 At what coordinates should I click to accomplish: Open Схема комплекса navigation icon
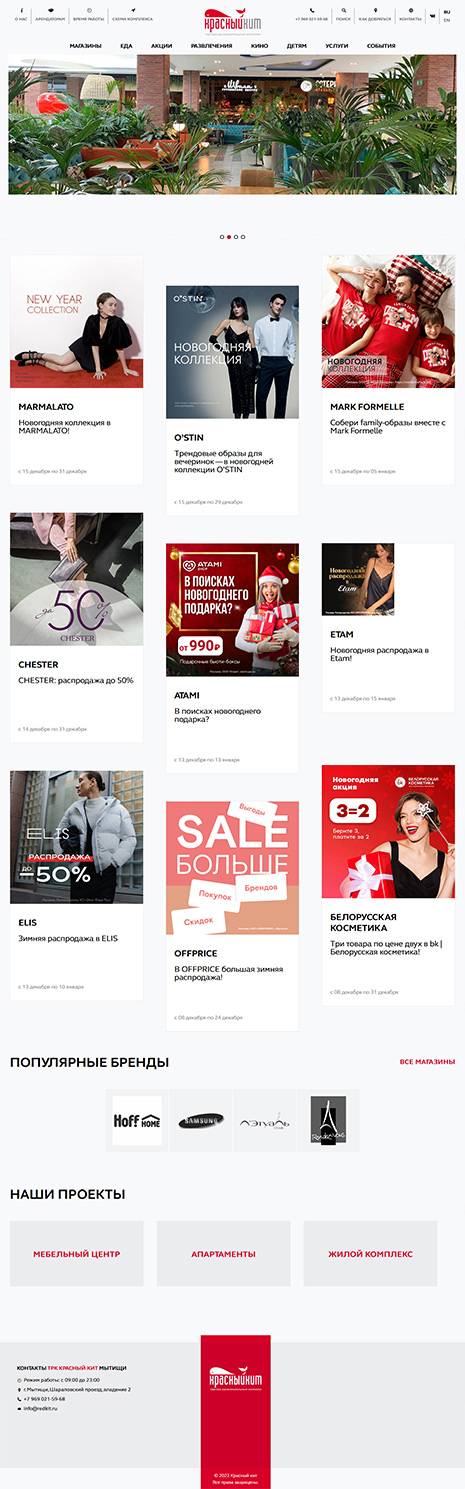133,10
